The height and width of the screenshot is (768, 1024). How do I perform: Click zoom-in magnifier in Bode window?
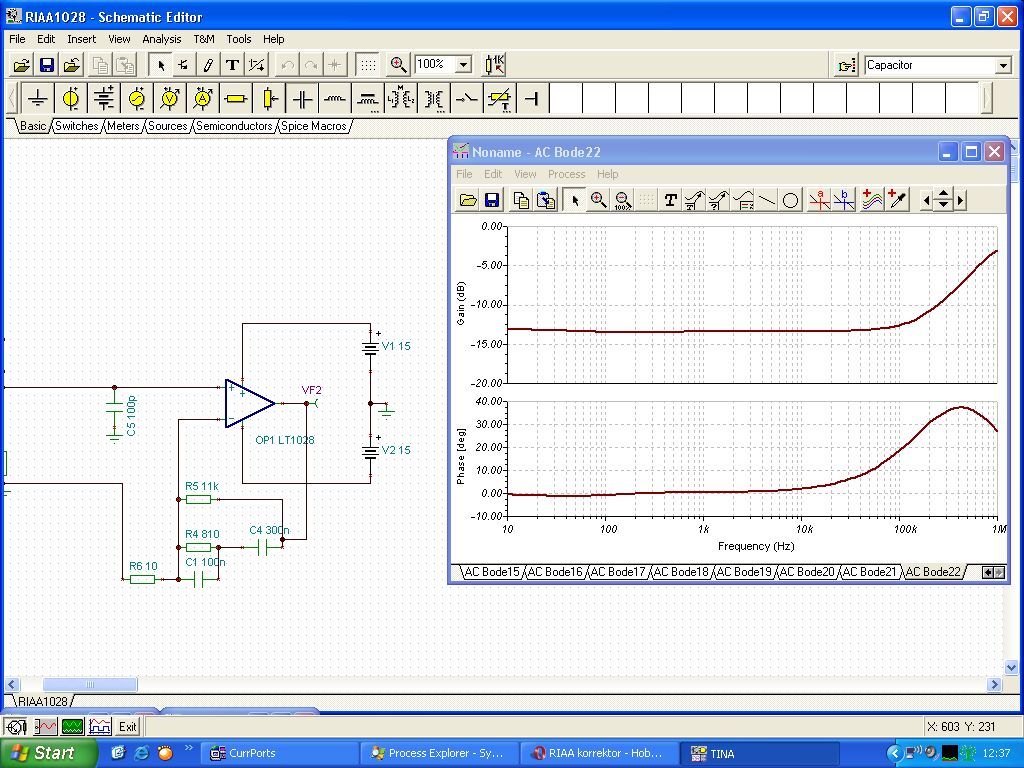tap(598, 200)
